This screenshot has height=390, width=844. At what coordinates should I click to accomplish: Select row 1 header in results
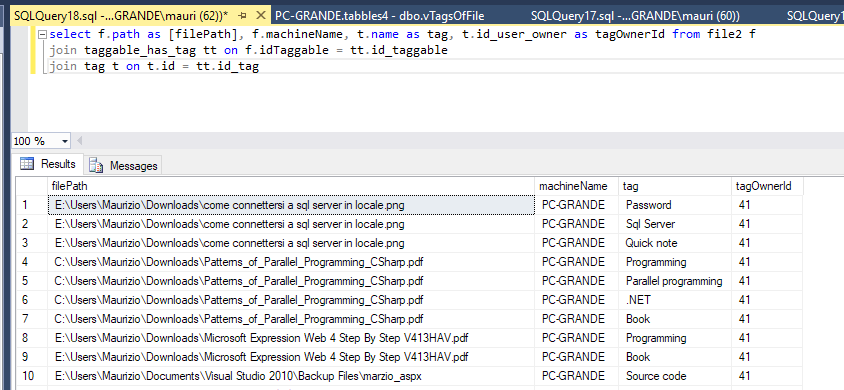click(x=31, y=205)
